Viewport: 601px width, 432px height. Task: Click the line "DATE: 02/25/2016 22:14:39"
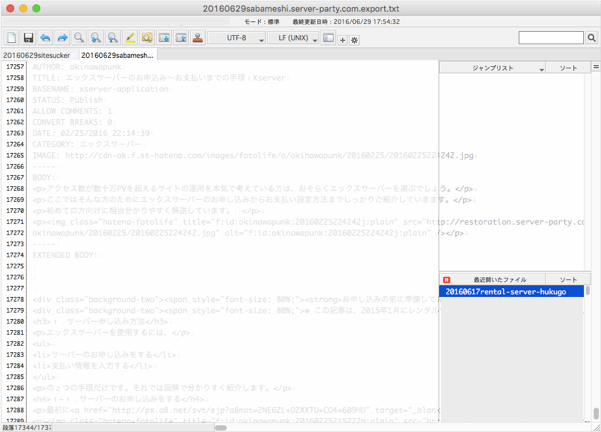click(91, 133)
